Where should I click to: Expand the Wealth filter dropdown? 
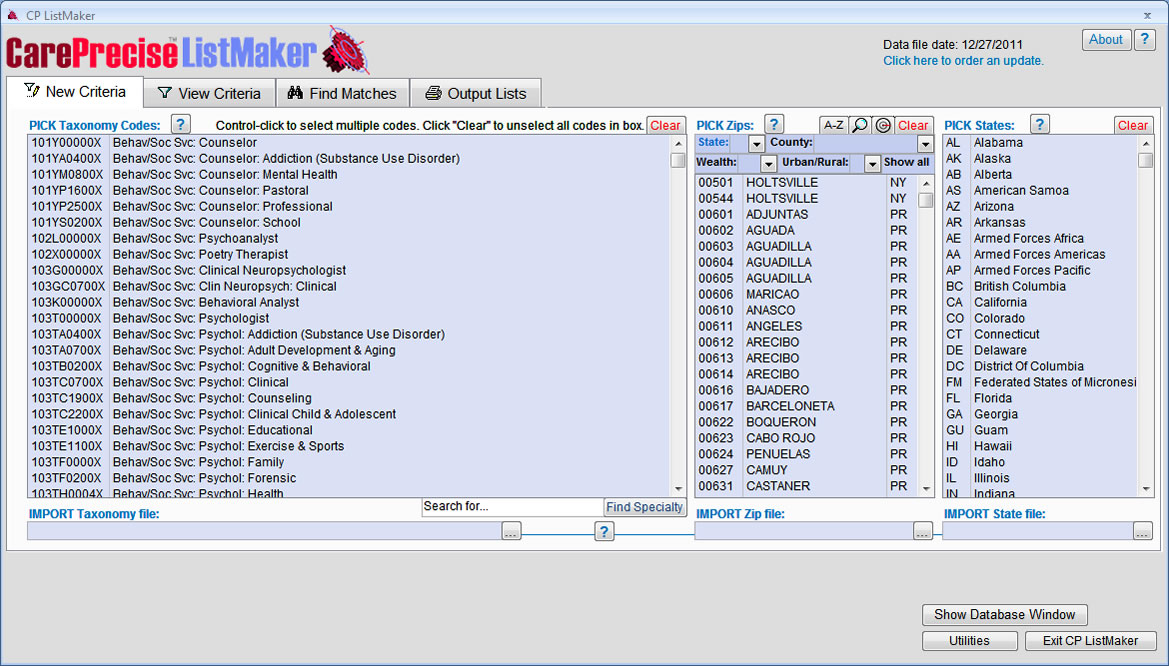tap(768, 163)
